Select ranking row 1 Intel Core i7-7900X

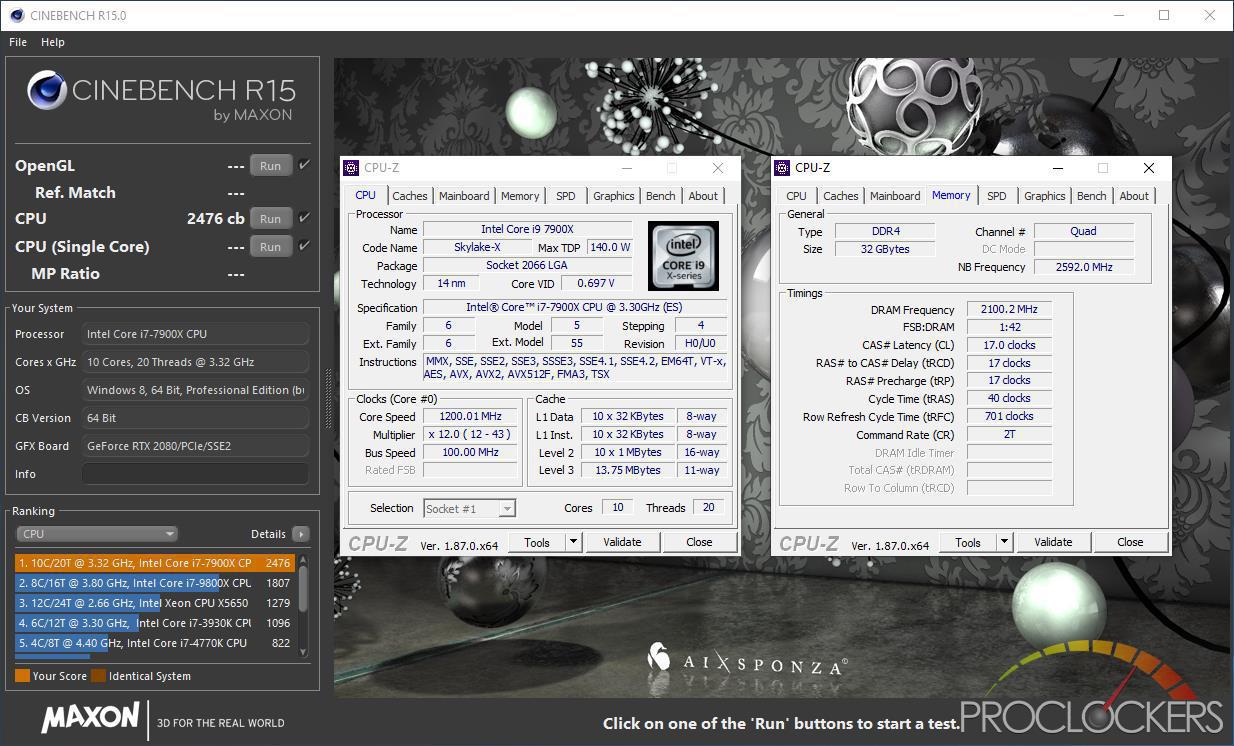coord(155,563)
